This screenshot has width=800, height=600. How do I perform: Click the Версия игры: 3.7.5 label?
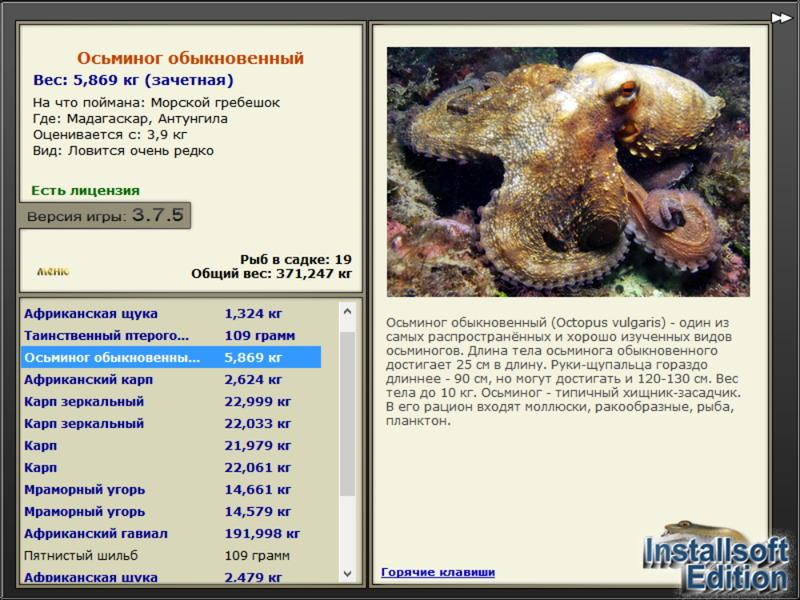coord(105,215)
